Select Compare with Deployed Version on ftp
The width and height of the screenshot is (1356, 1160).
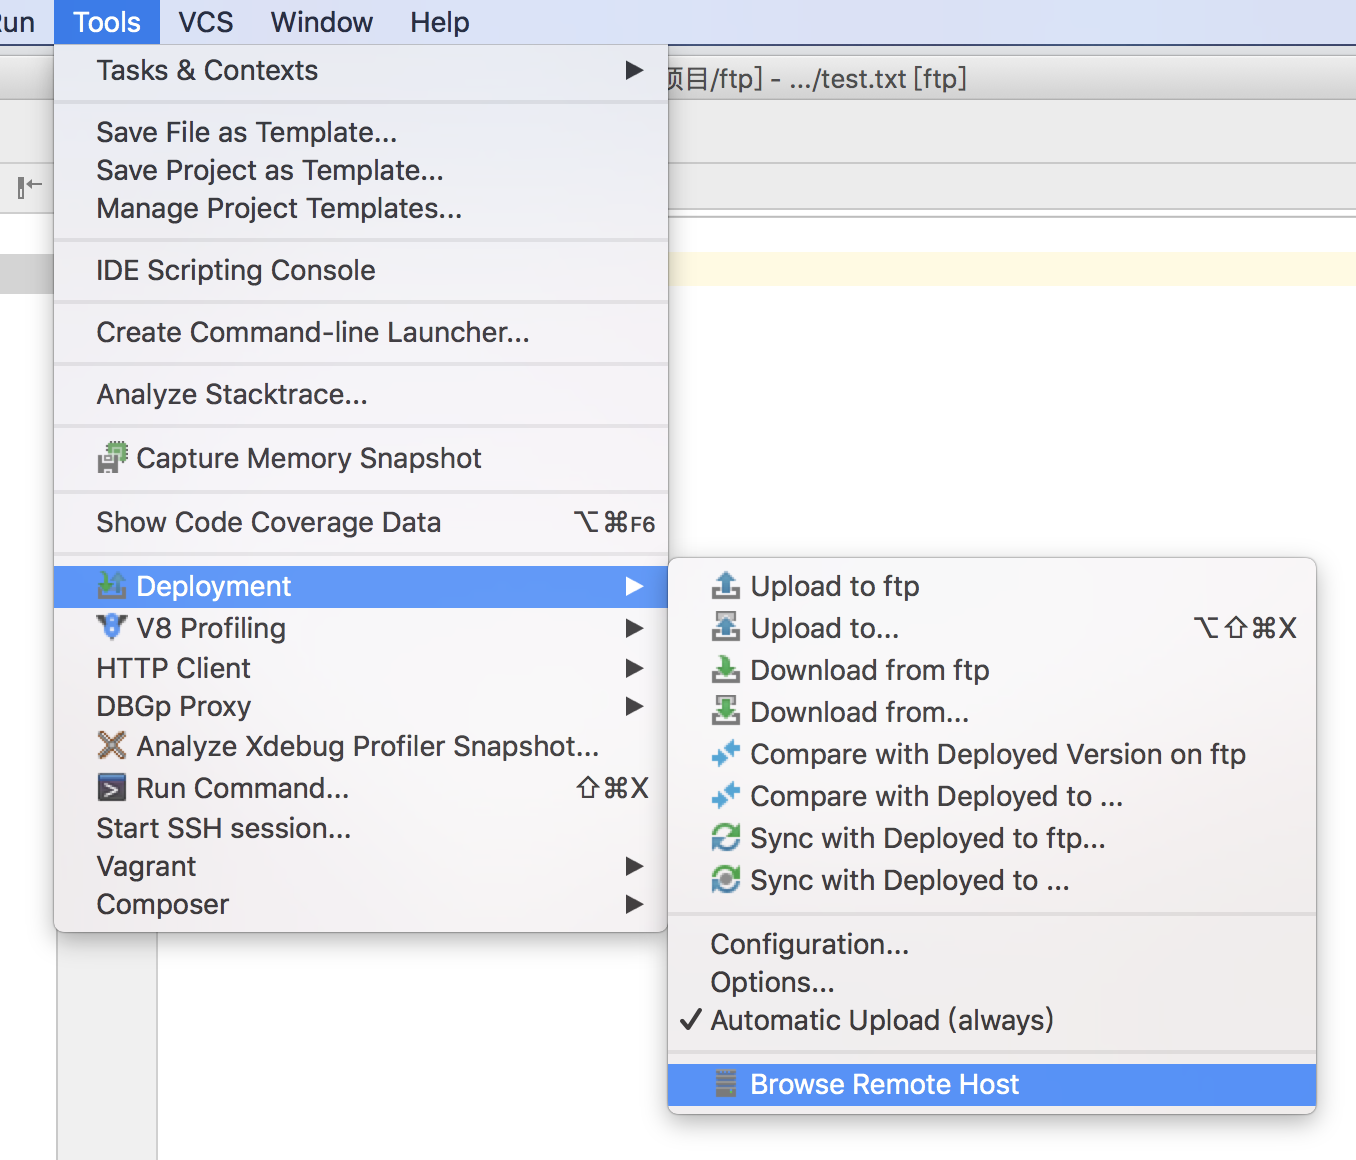click(992, 754)
